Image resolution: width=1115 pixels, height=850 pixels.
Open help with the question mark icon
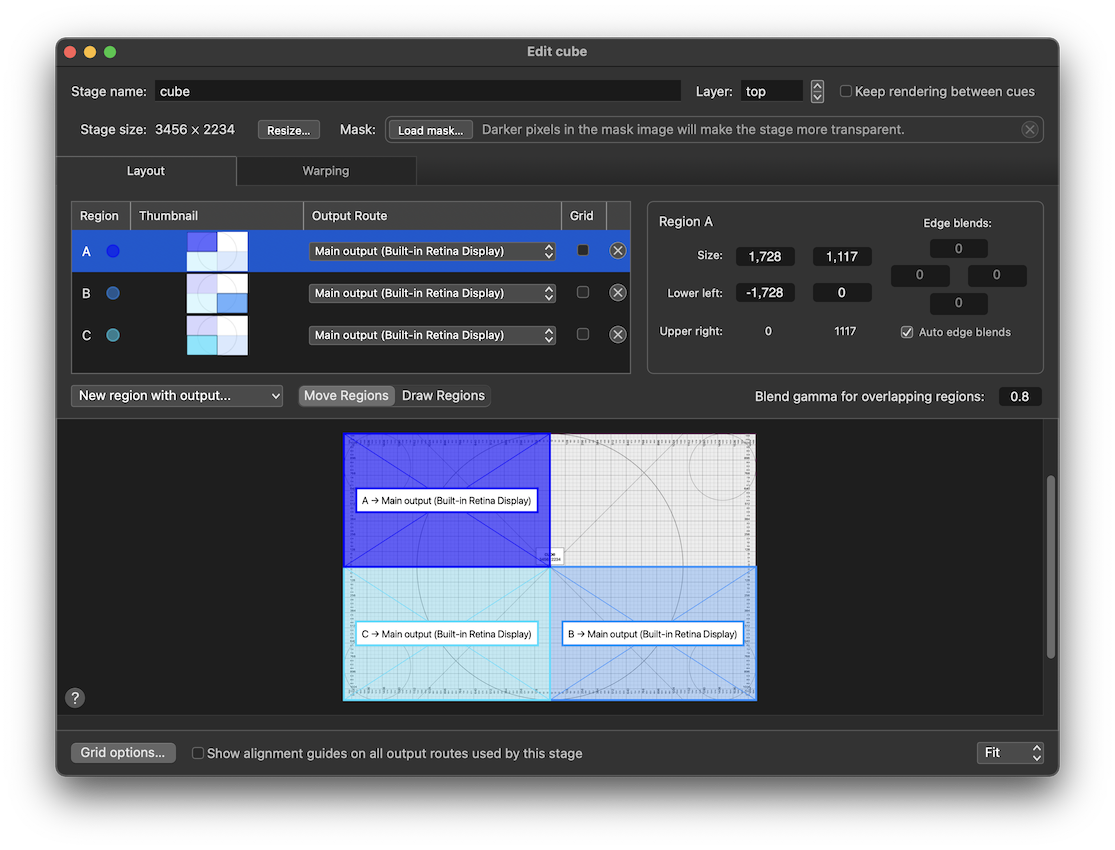click(75, 698)
